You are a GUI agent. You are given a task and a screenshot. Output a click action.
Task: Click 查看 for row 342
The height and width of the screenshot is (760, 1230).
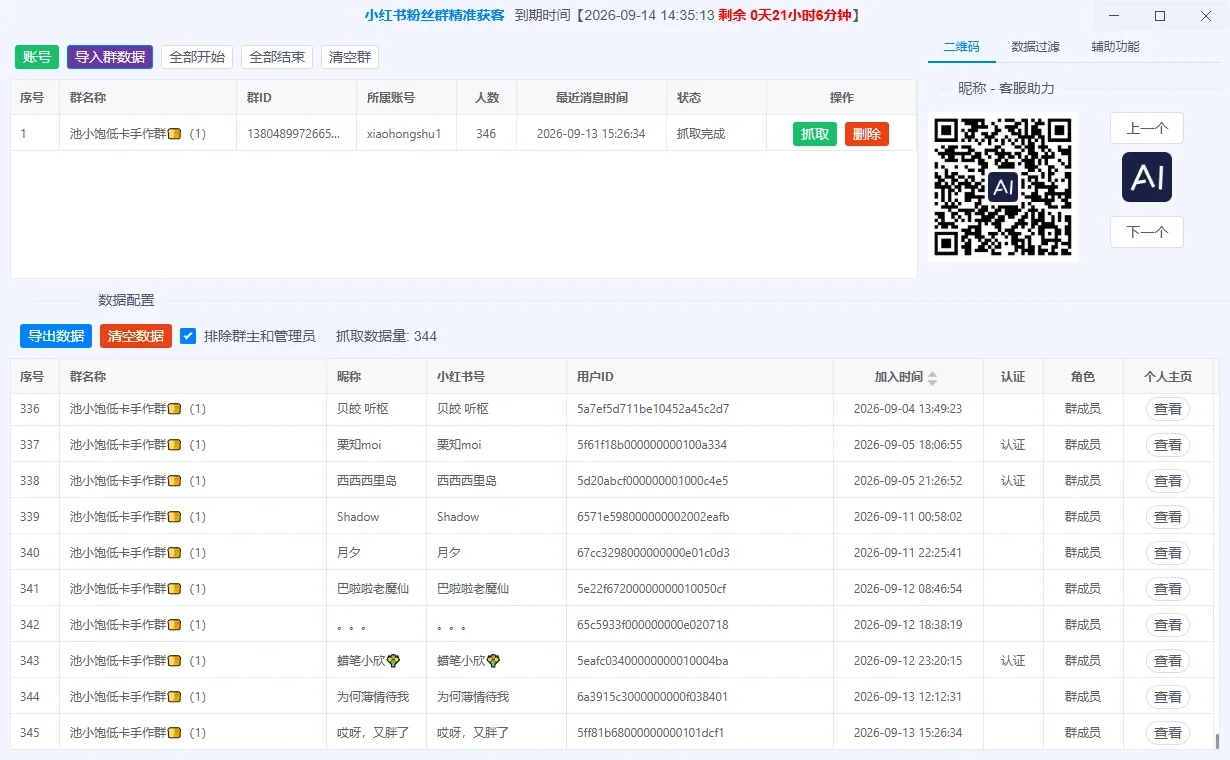[1168, 625]
